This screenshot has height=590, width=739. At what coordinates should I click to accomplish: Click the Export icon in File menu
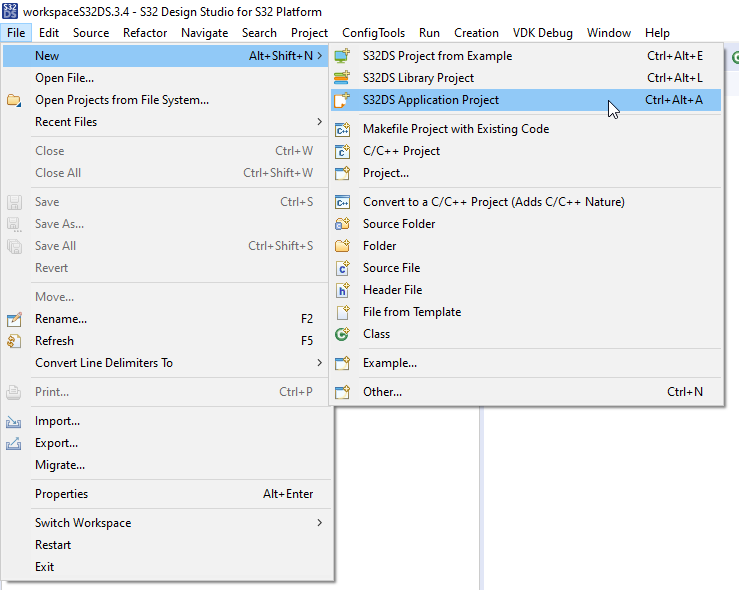(x=14, y=443)
